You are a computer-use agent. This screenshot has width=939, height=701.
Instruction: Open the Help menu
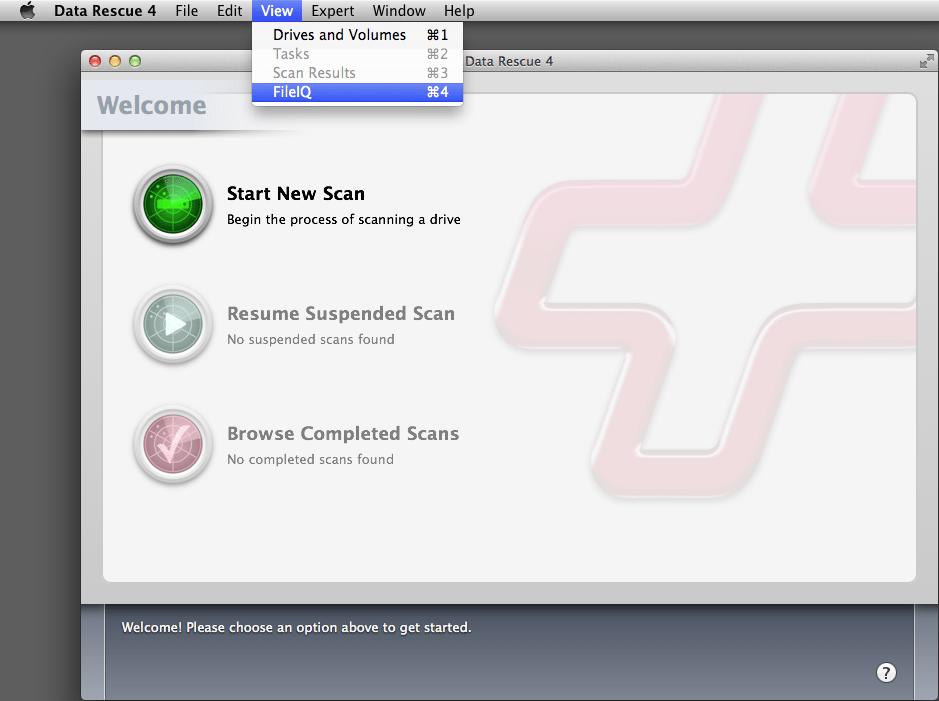459,11
